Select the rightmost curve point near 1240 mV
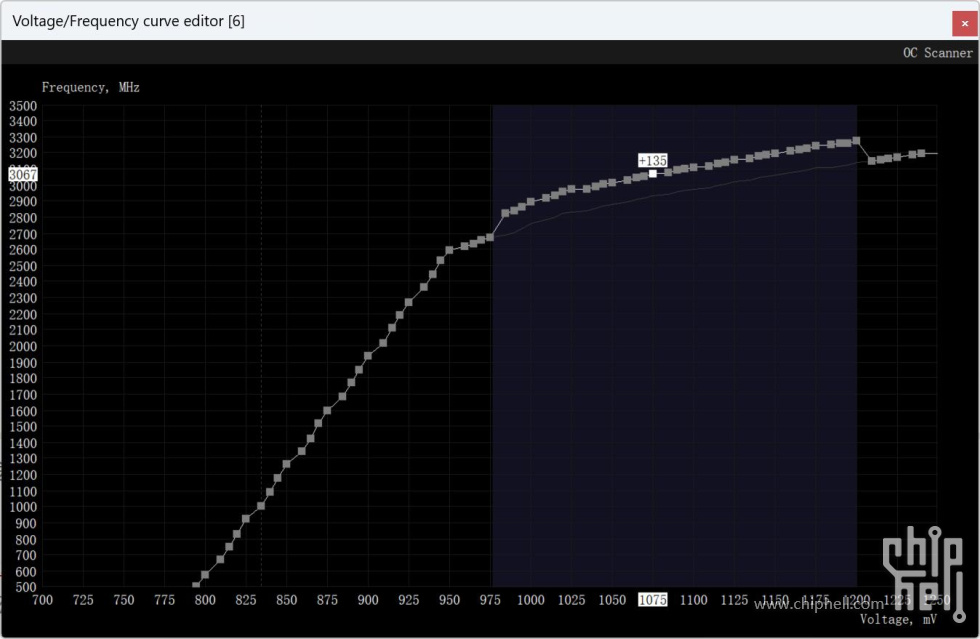The height and width of the screenshot is (639, 980). [921, 153]
